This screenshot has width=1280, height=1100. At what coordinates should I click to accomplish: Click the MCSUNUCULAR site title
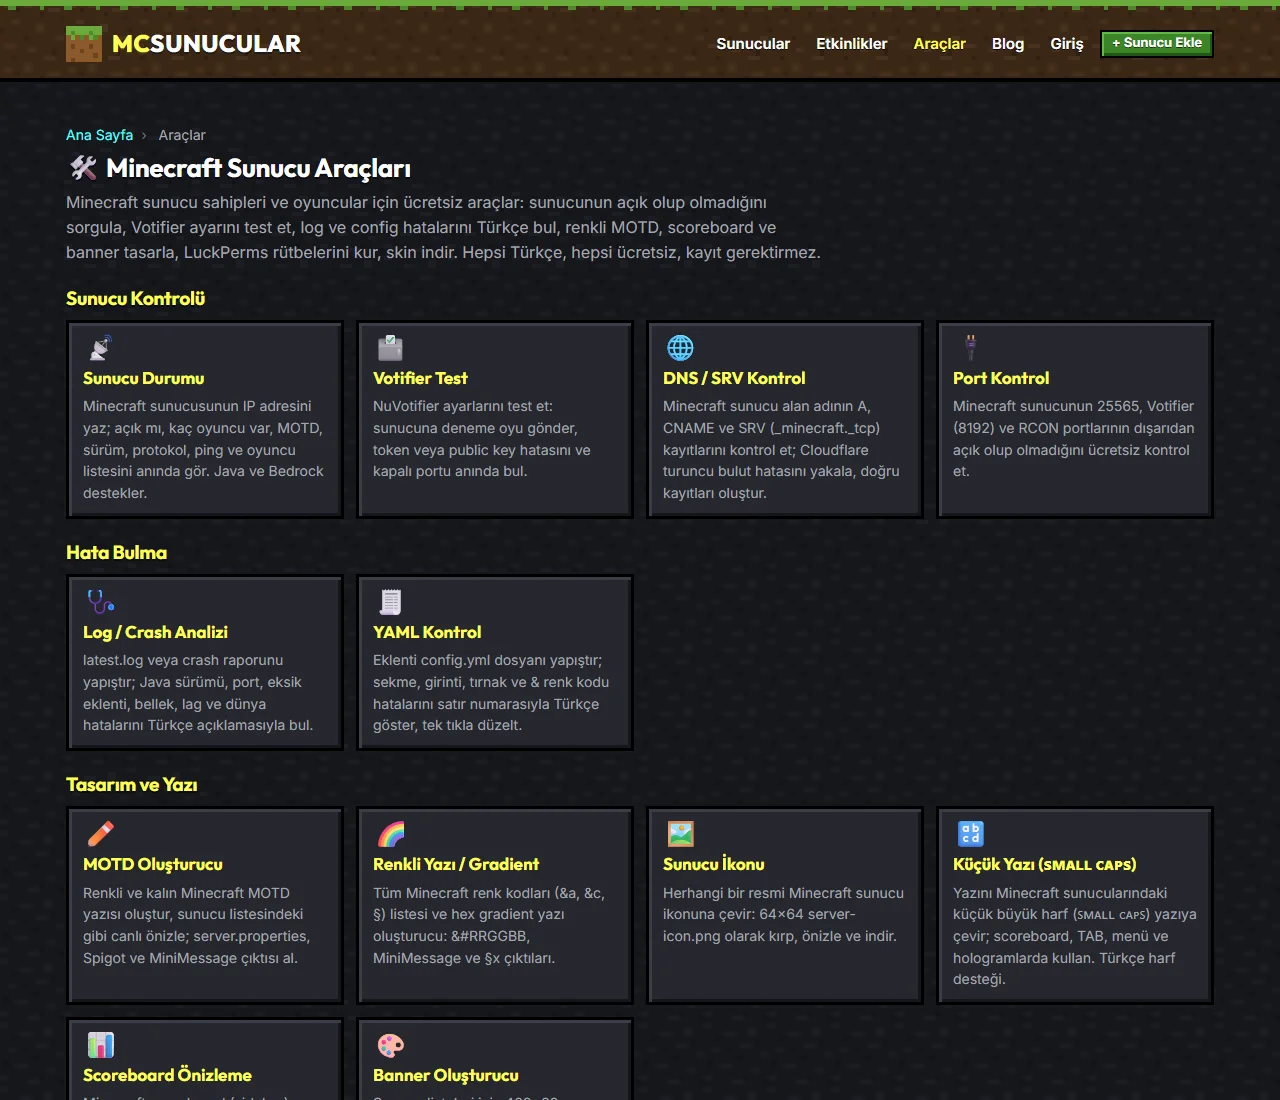[x=206, y=44]
